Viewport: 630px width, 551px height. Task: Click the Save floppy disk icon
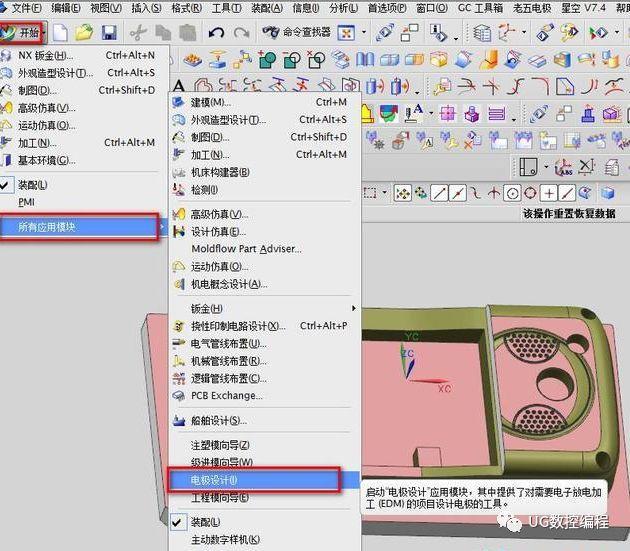109,32
